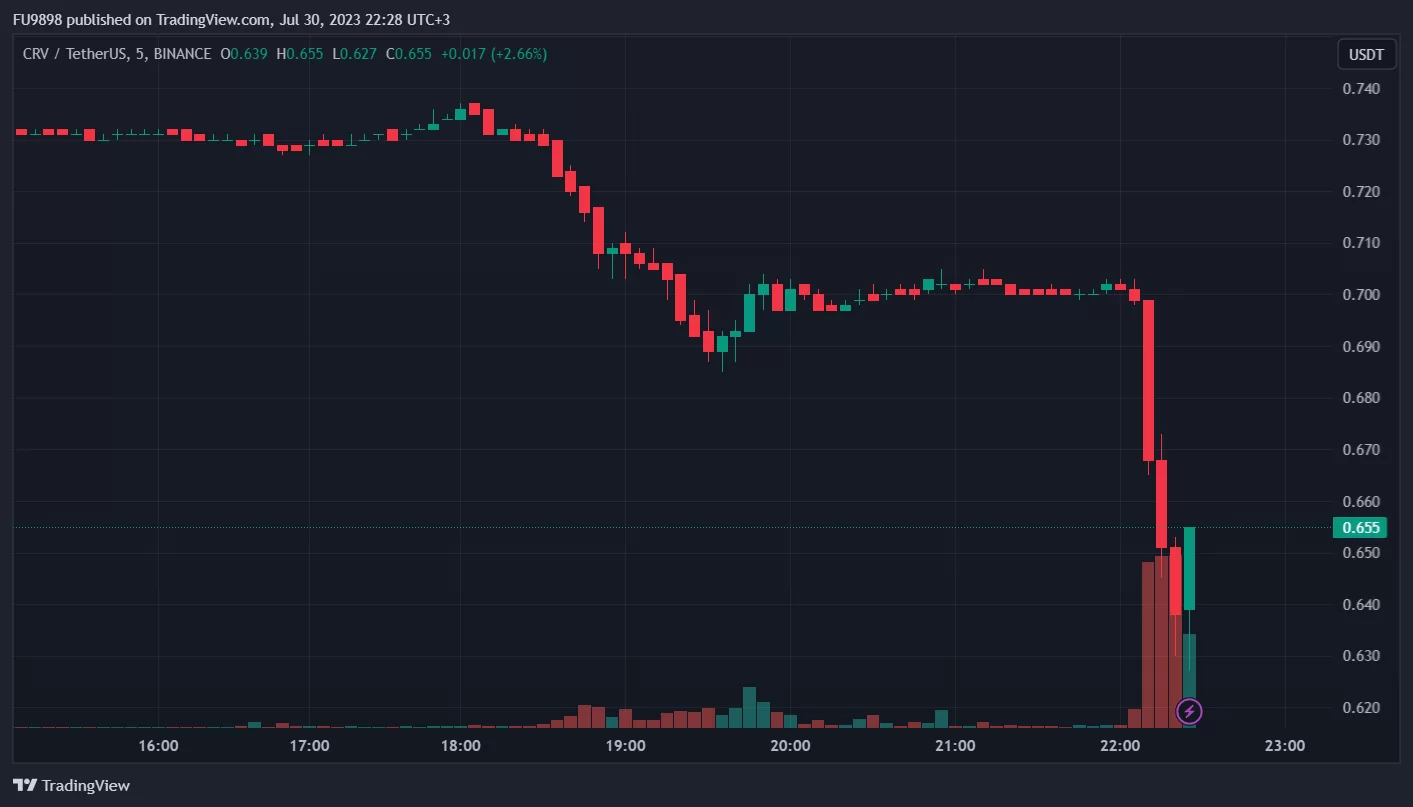Click the open value O0.639 in legend
The height and width of the screenshot is (807, 1413).
[243, 54]
